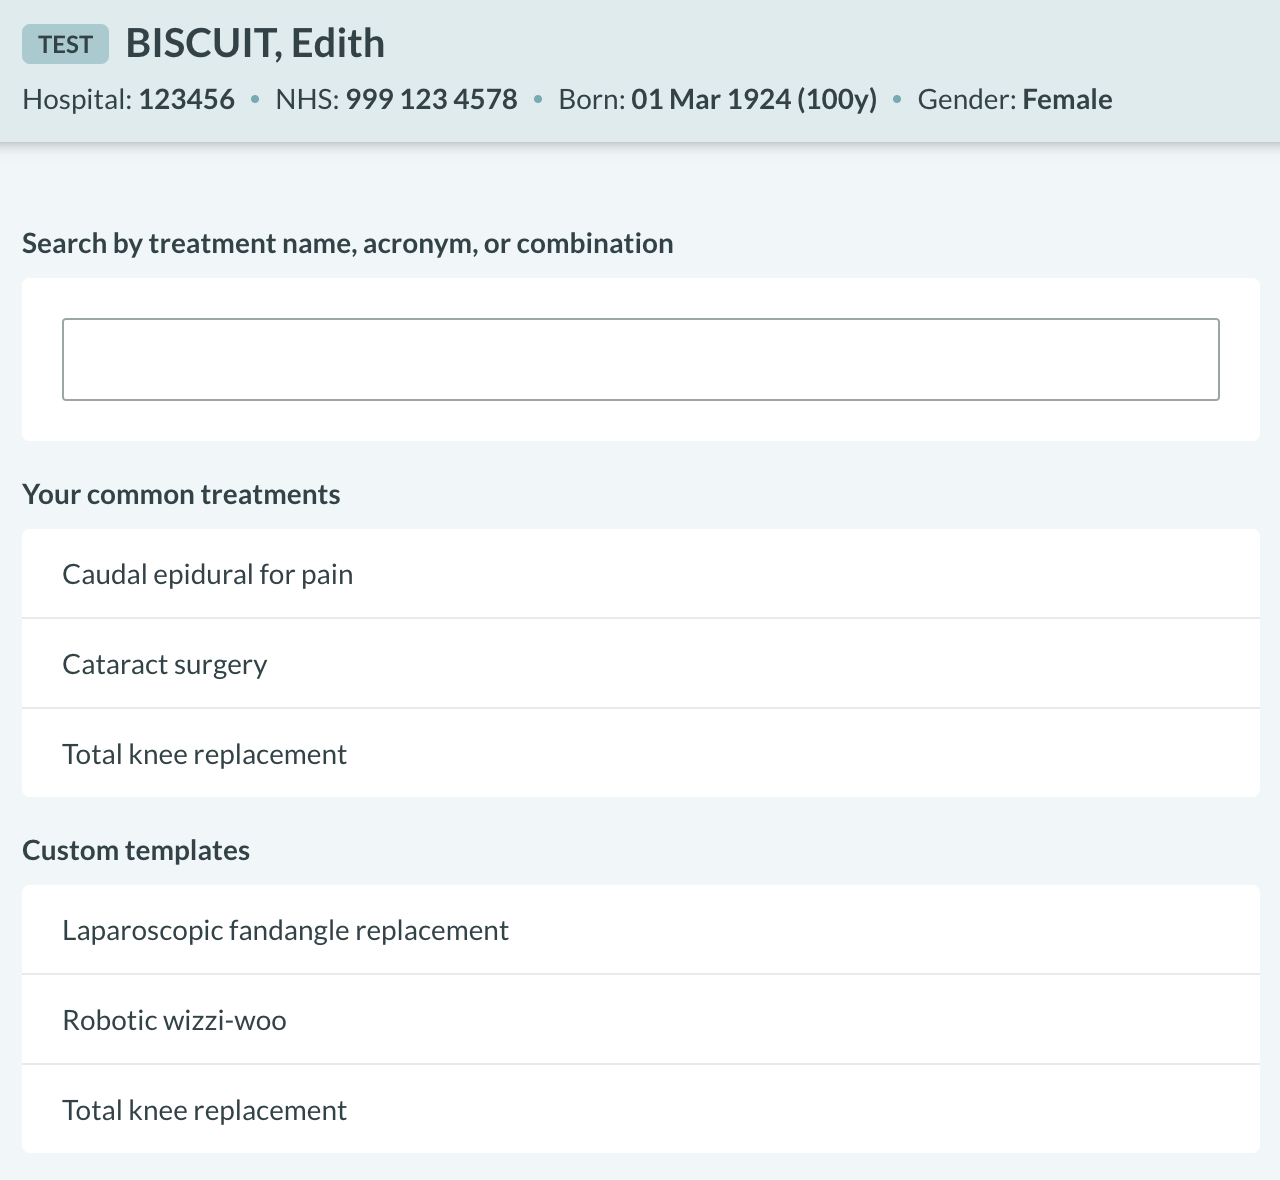The width and height of the screenshot is (1280, 1180).
Task: Choose Cataract surgery from common treatments
Action: tap(164, 664)
